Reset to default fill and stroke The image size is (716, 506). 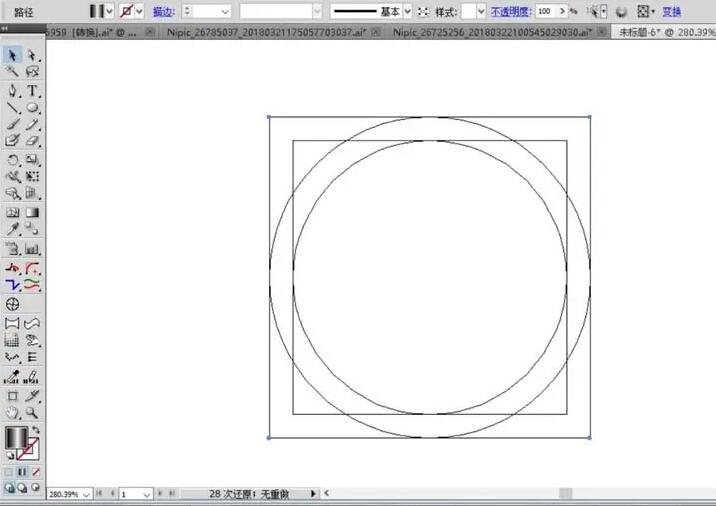10,455
